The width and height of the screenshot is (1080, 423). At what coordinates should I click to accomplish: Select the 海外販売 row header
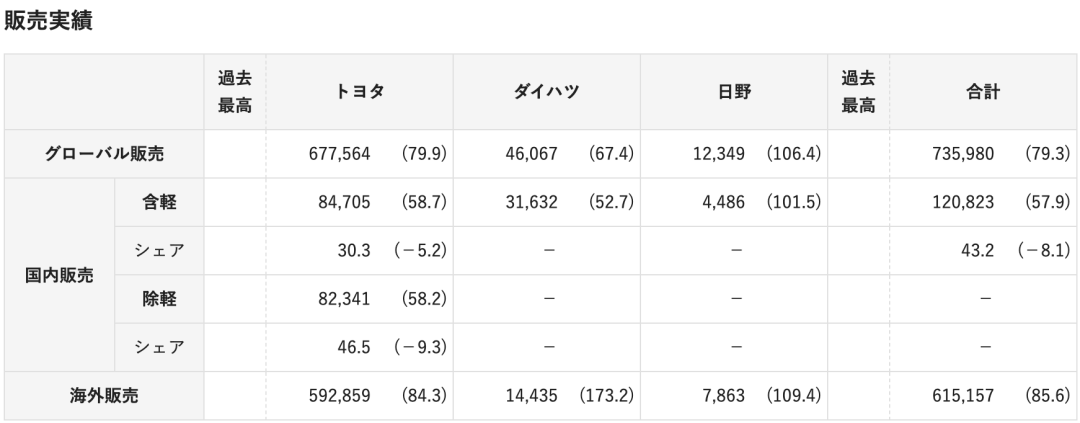click(x=104, y=395)
